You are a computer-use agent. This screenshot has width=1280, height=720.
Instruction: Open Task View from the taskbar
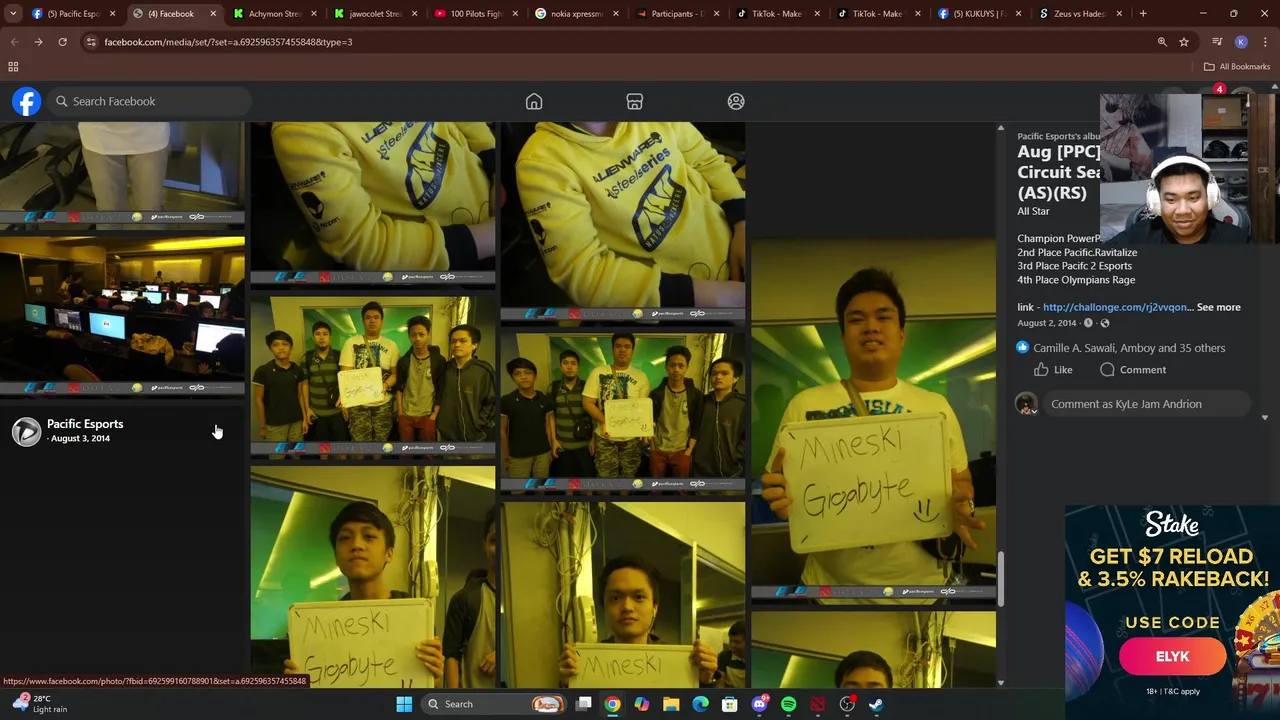point(584,704)
